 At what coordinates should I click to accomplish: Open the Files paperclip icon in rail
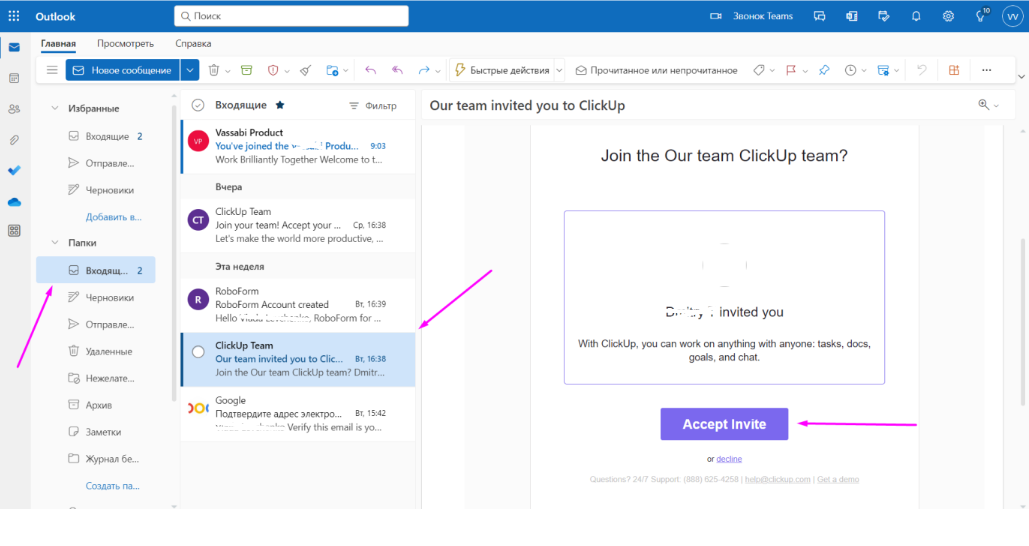tap(14, 140)
